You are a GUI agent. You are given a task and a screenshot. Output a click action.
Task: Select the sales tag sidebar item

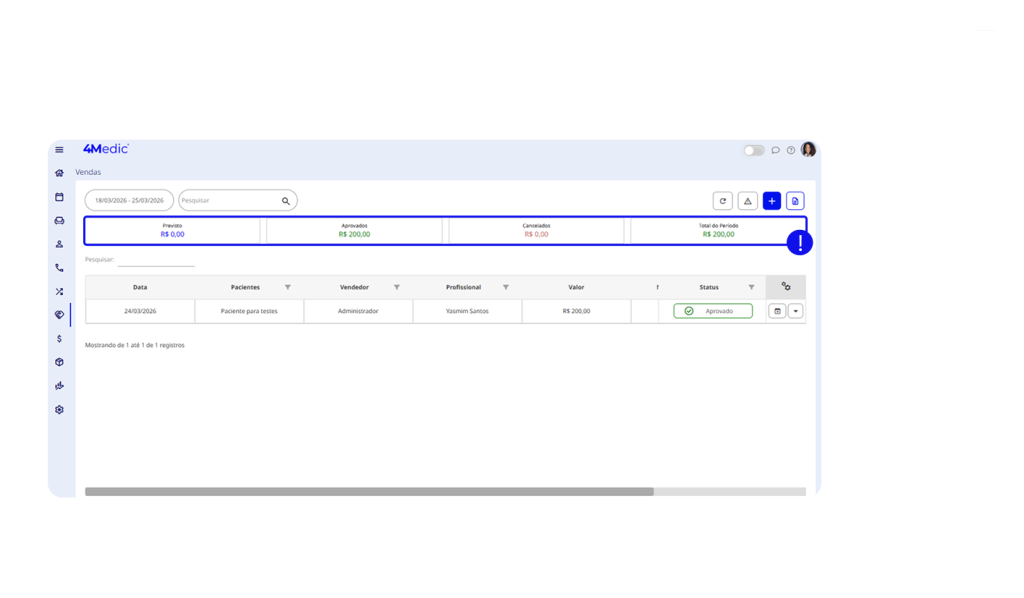(59, 315)
